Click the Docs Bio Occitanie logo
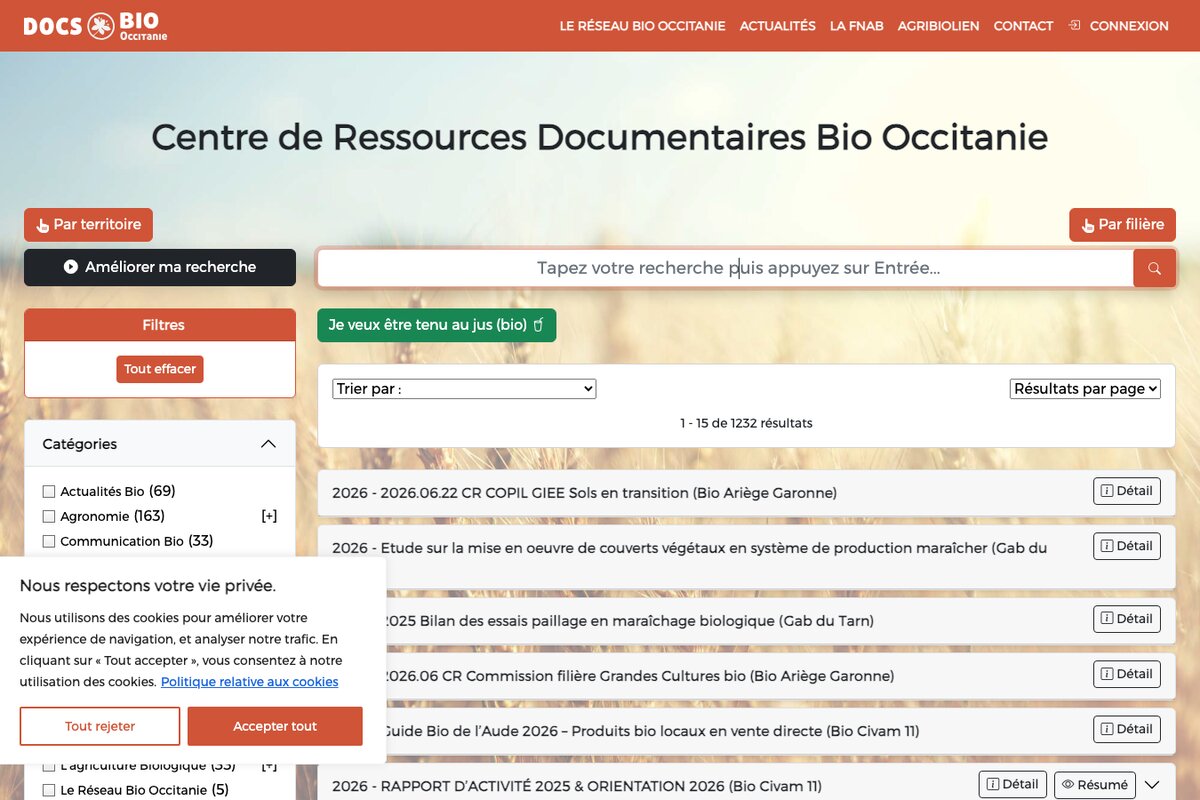The height and width of the screenshot is (800, 1200). [95, 26]
